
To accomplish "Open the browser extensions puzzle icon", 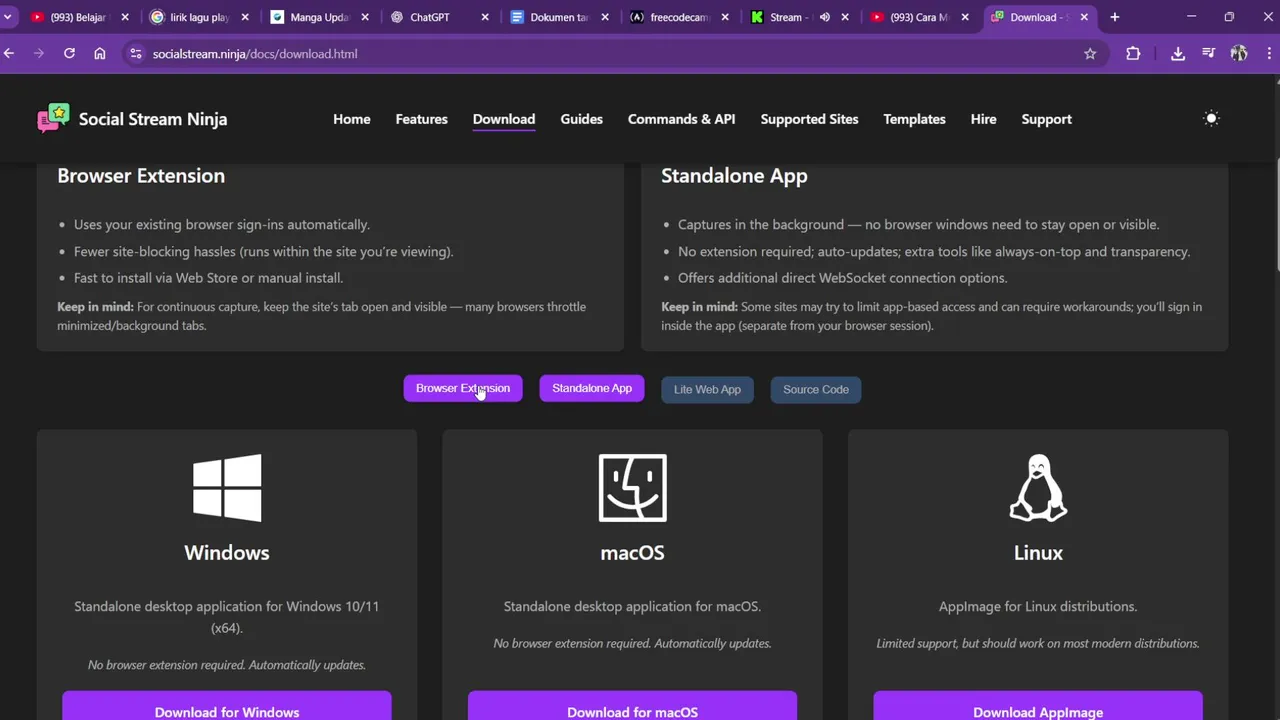I will [1133, 54].
